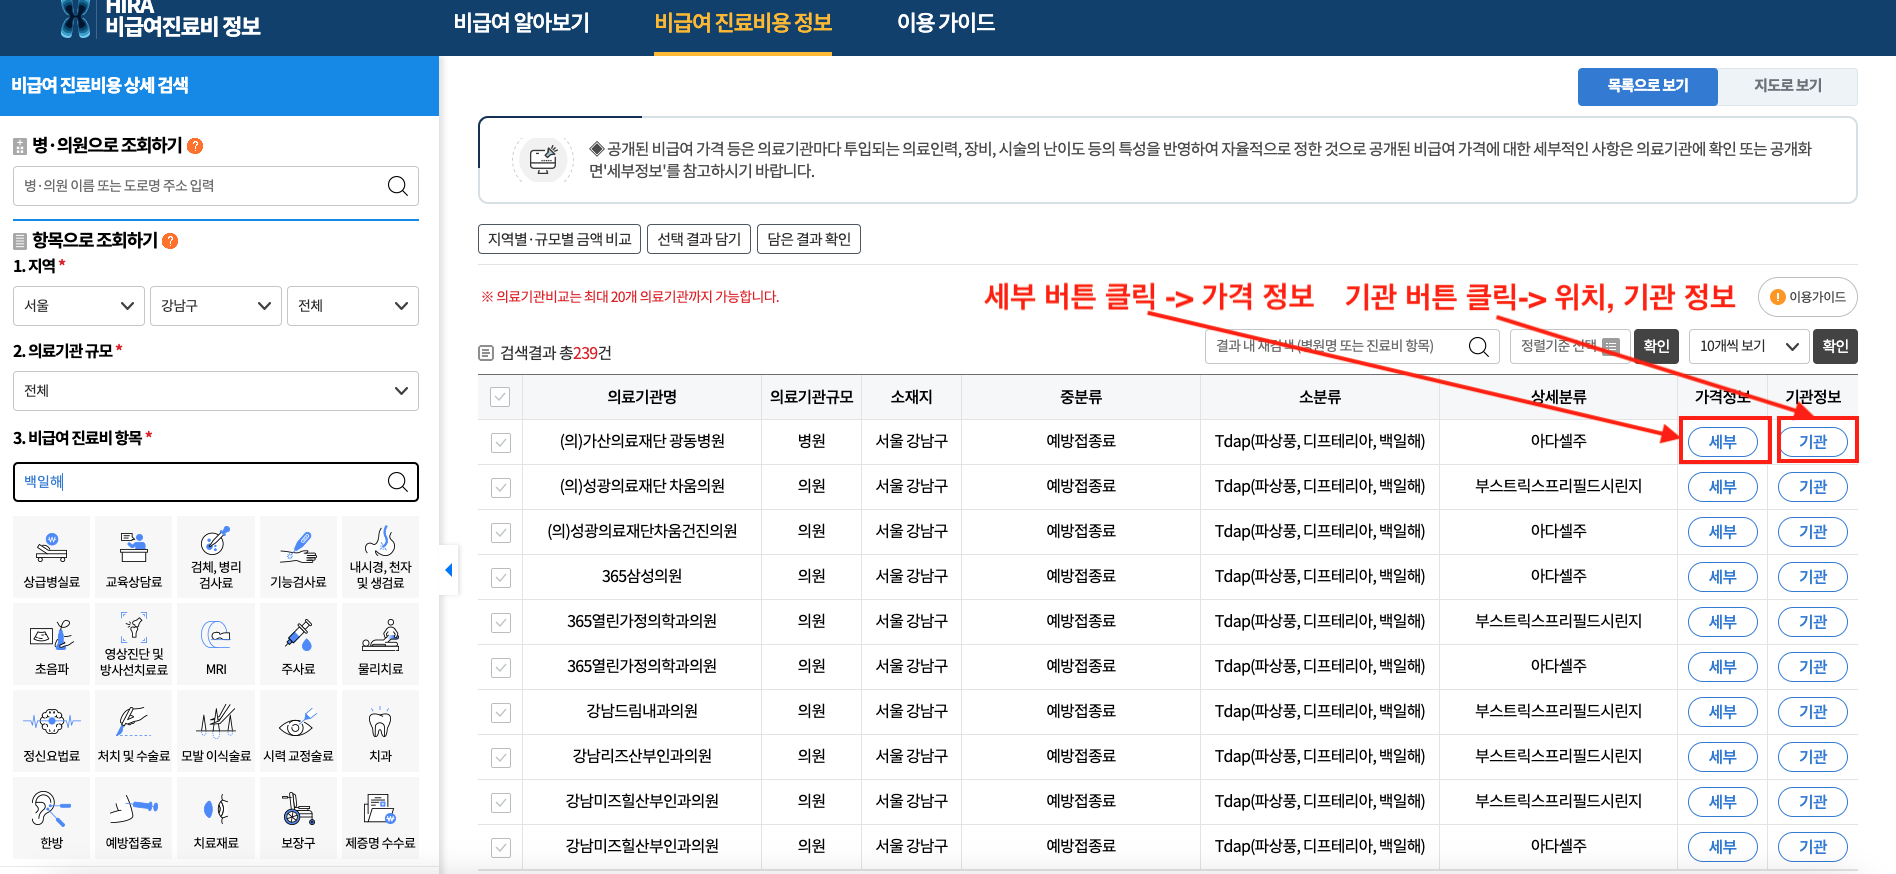Open the 비급여 알아보기 menu
Screen dimensions: 1896x874
tap(521, 23)
